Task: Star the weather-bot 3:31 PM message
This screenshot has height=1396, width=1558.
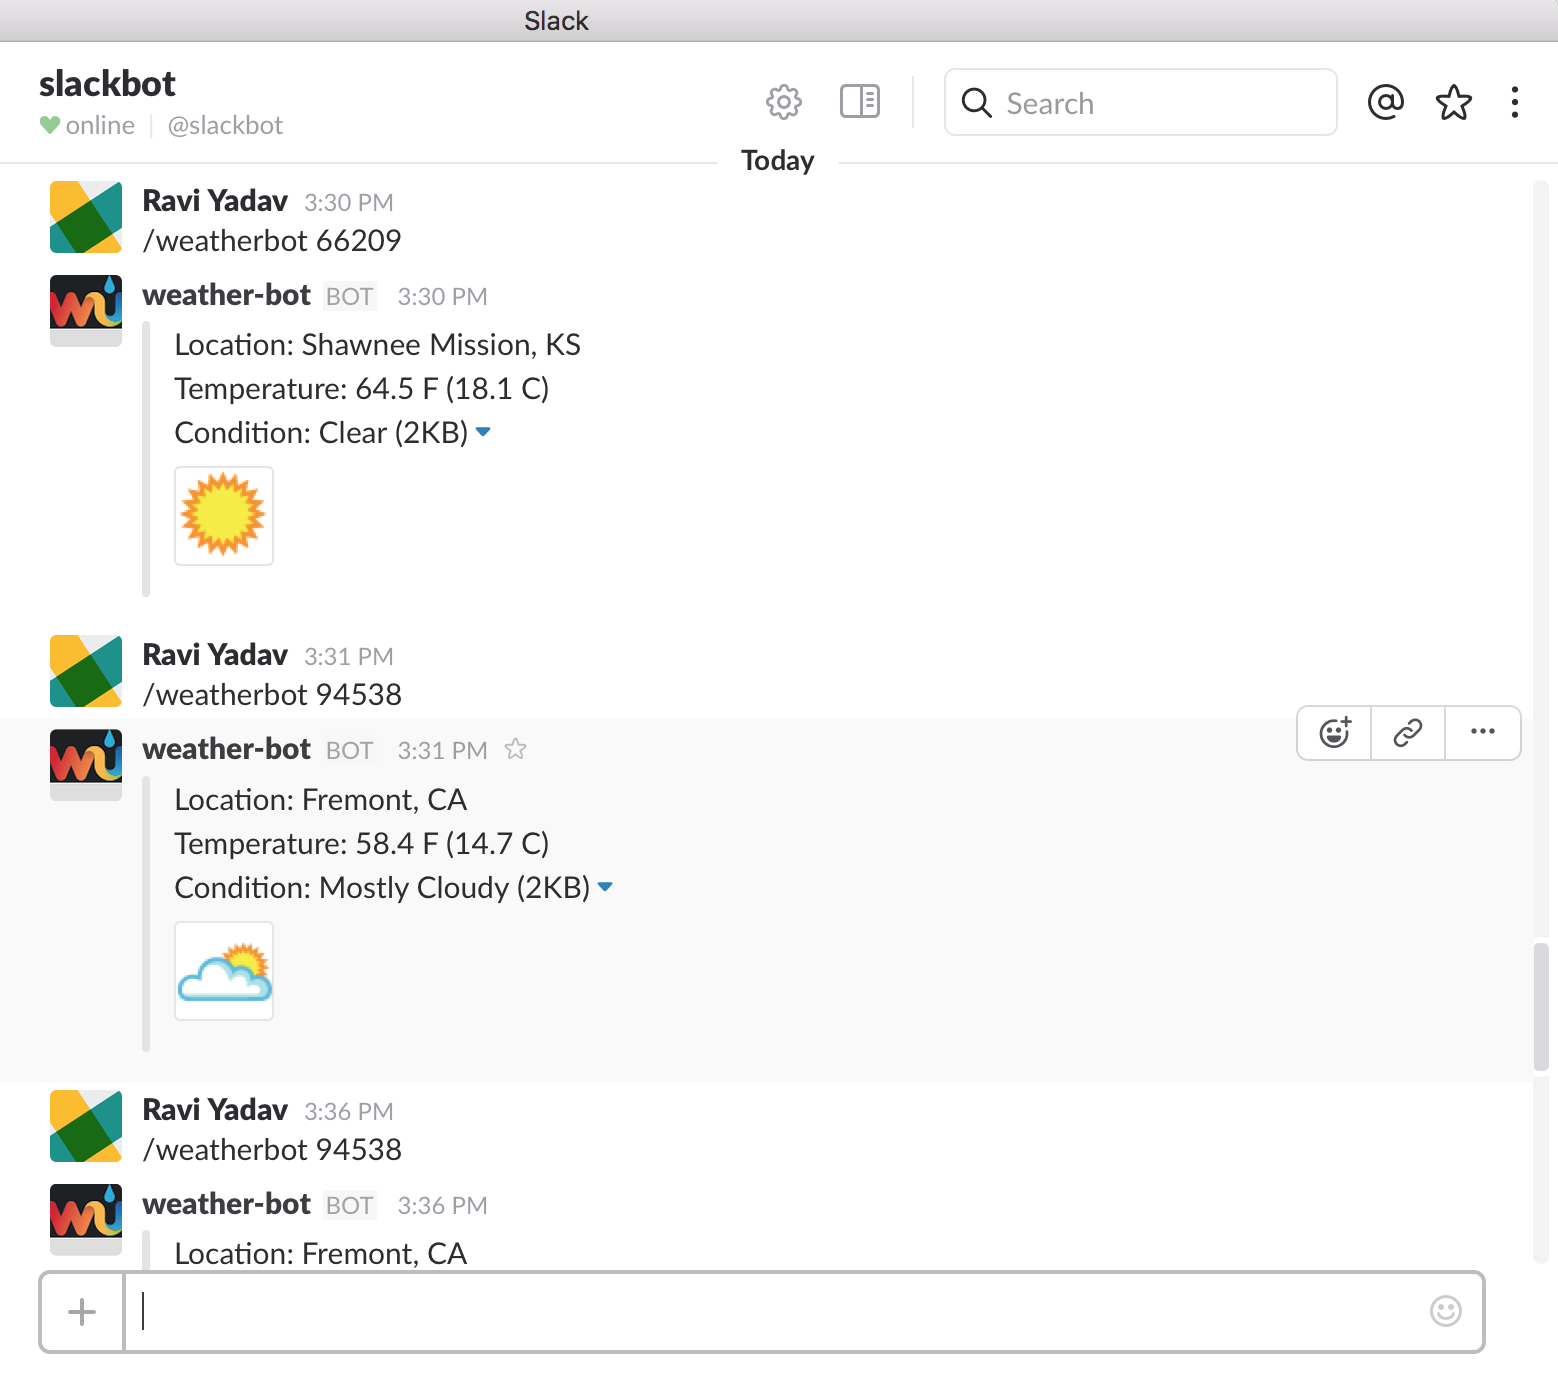Action: pyautogui.click(x=515, y=749)
